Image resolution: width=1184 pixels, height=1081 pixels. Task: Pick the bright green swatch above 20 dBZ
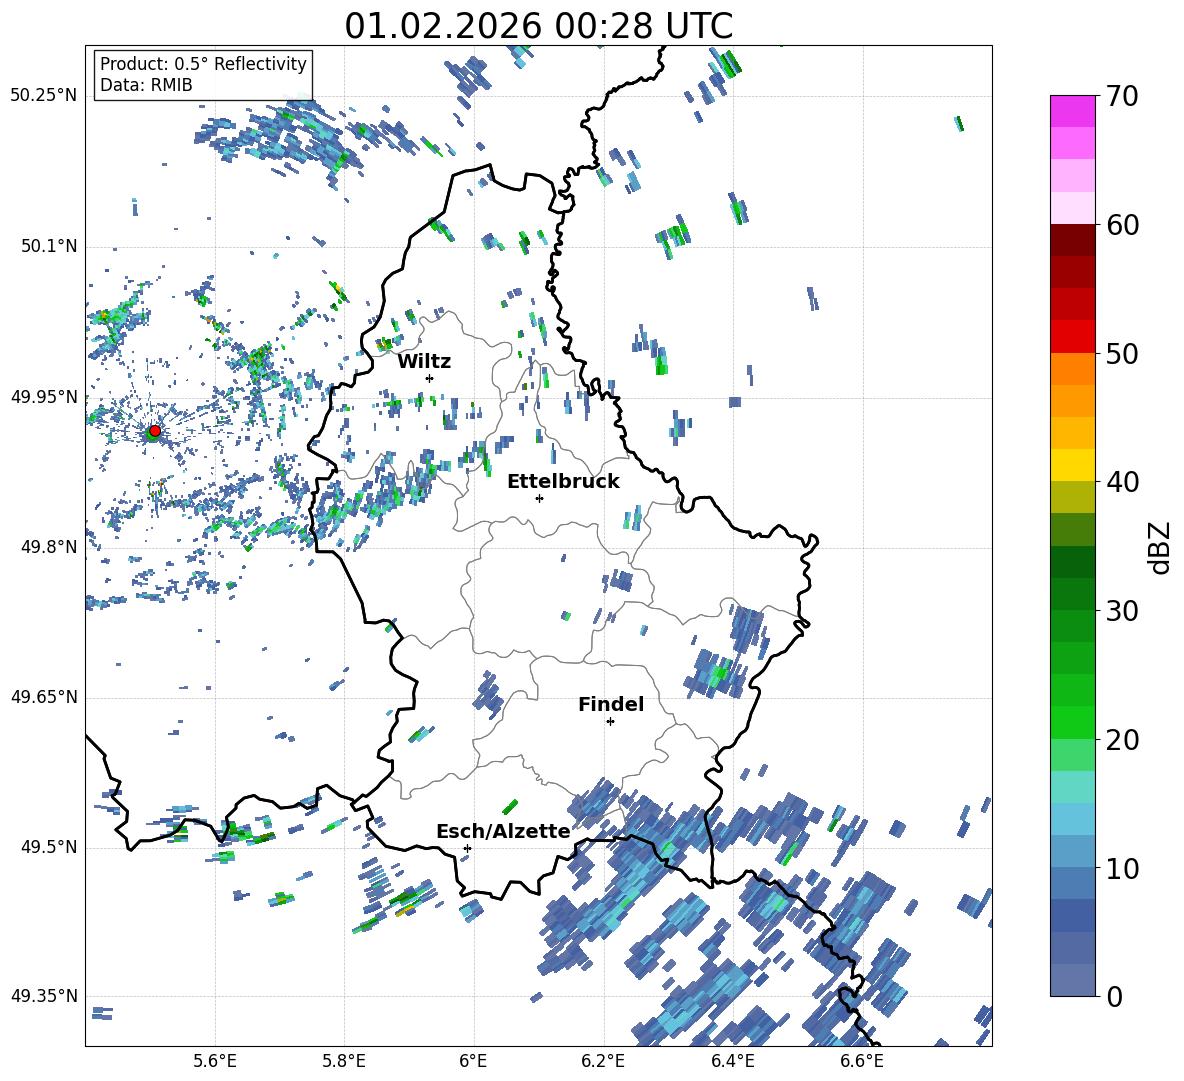pos(1072,722)
